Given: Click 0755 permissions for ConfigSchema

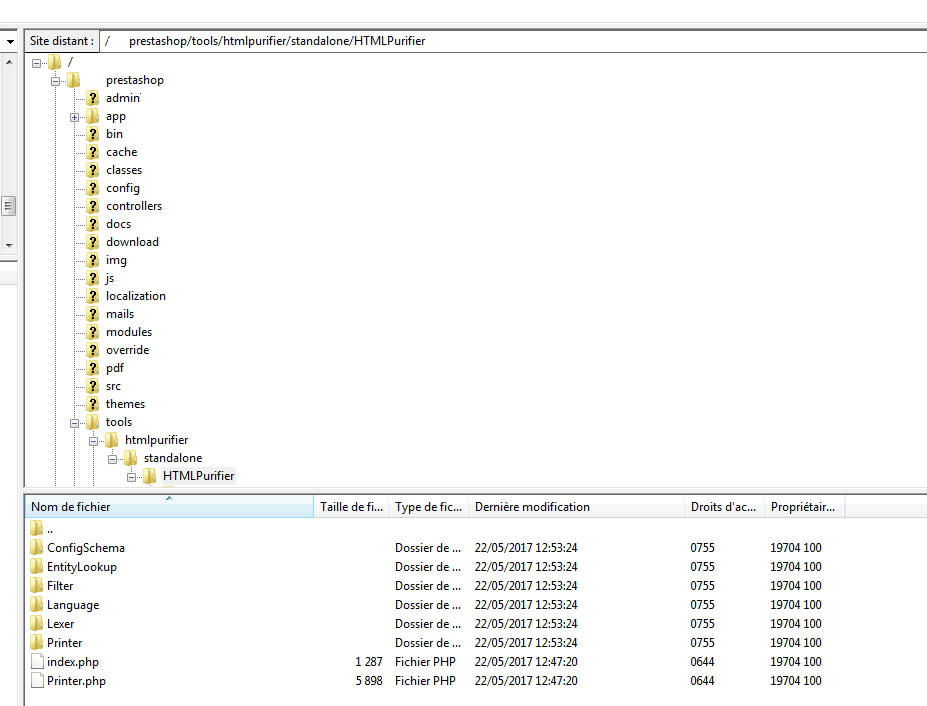Looking at the screenshot, I should pyautogui.click(x=702, y=548).
